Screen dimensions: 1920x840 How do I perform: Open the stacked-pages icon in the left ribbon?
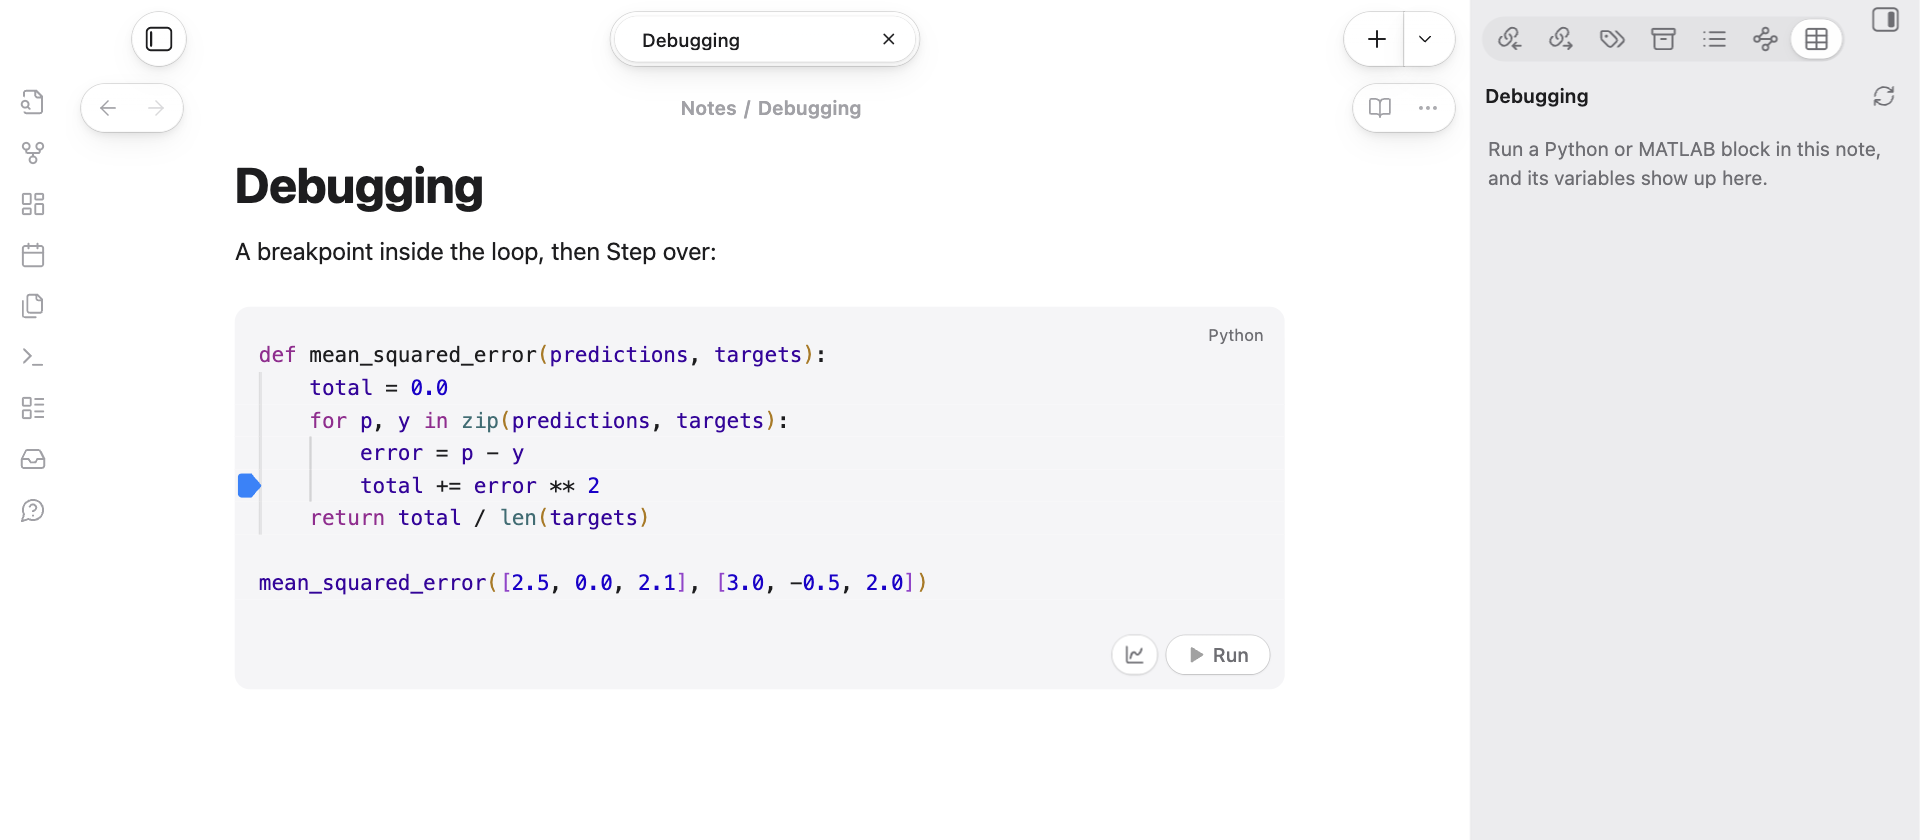tap(33, 306)
